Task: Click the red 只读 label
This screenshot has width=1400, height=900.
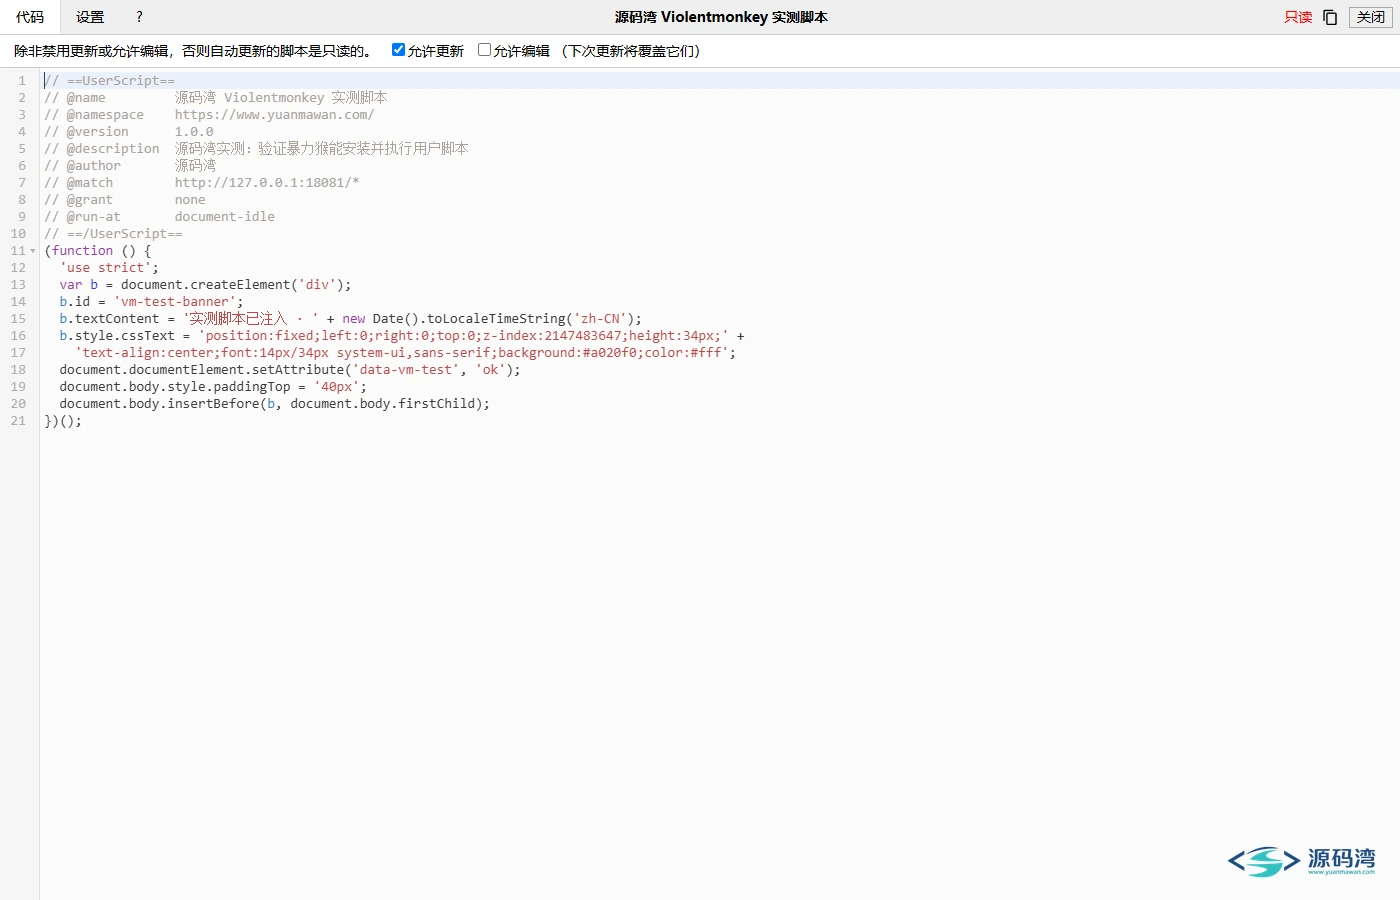Action: point(1298,17)
